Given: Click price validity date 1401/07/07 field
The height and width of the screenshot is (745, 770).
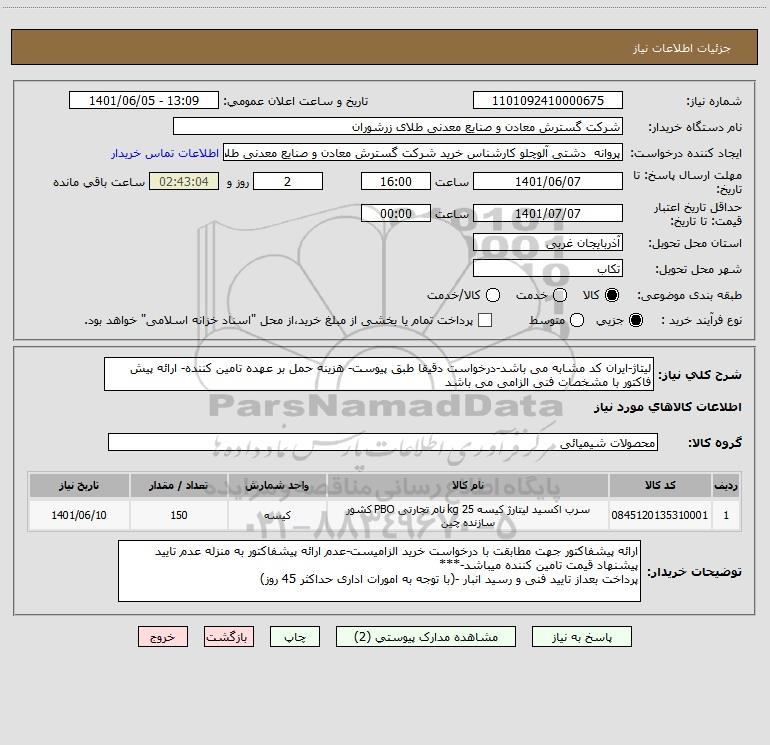Looking at the screenshot, I should [x=548, y=213].
